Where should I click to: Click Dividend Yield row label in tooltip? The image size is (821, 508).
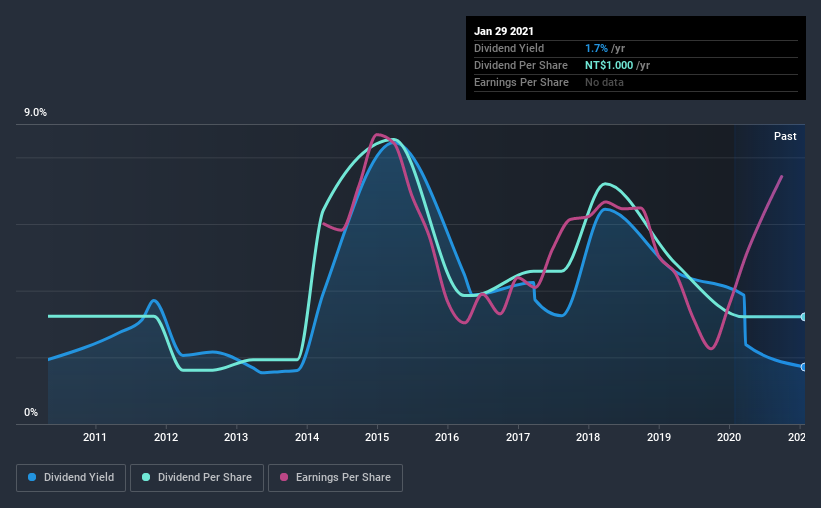point(509,48)
